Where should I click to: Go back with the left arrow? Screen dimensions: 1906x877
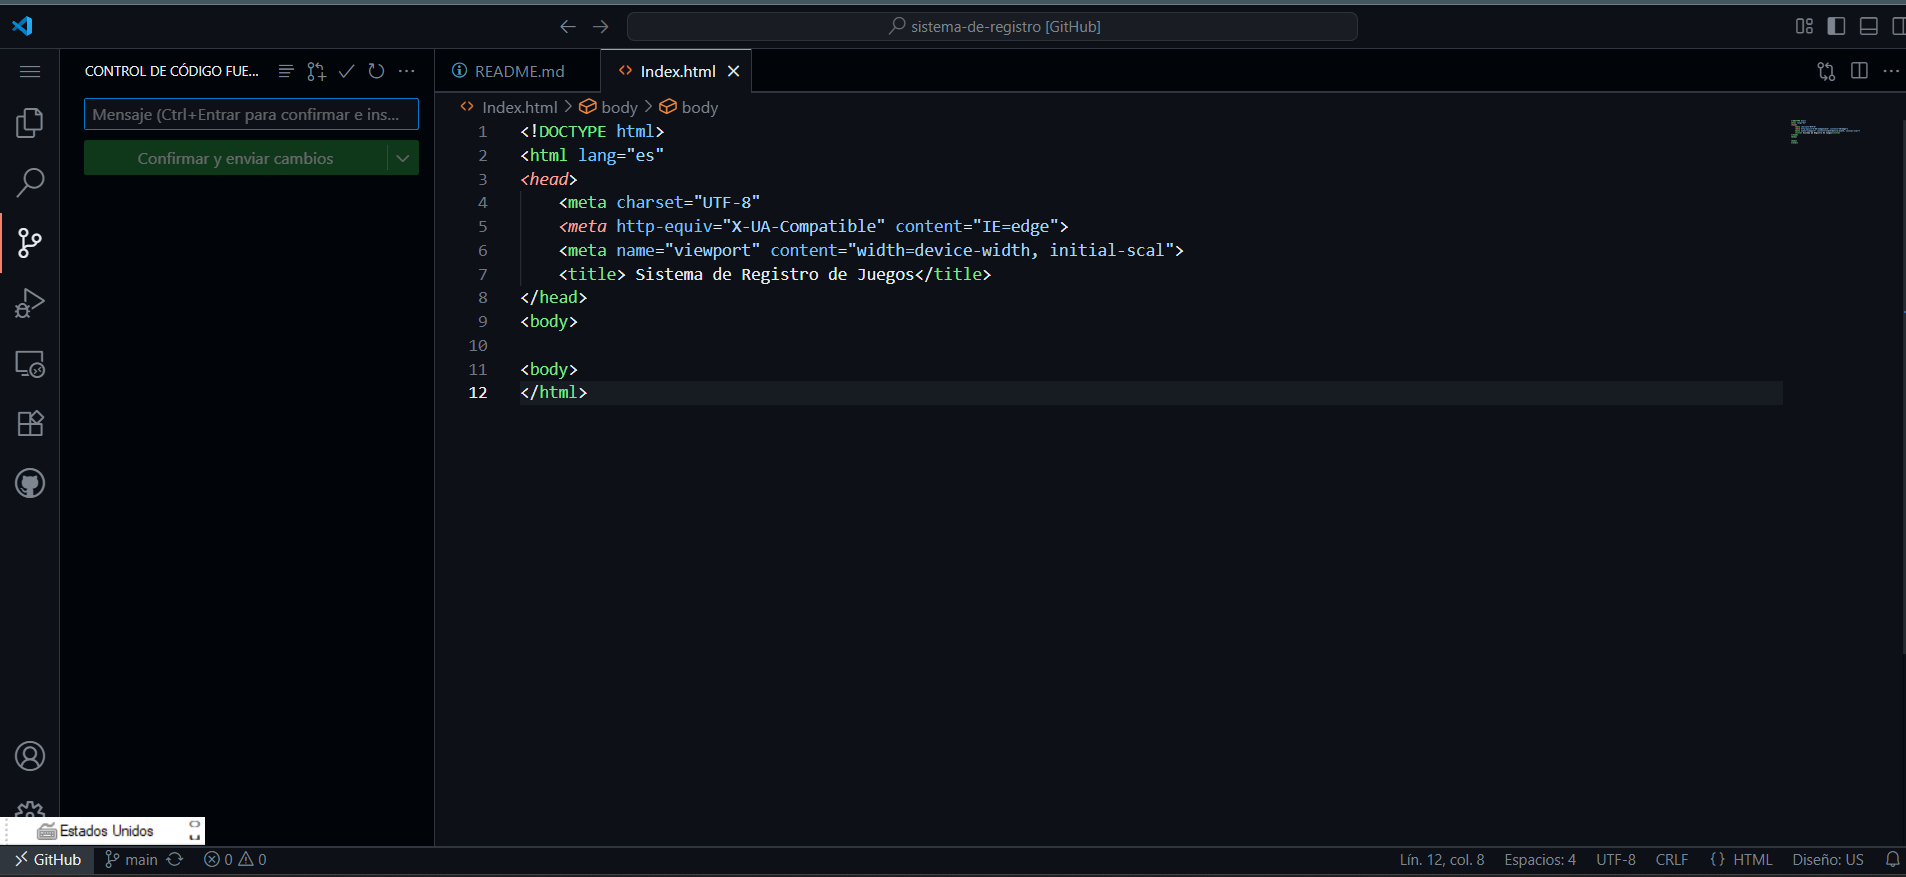click(568, 27)
